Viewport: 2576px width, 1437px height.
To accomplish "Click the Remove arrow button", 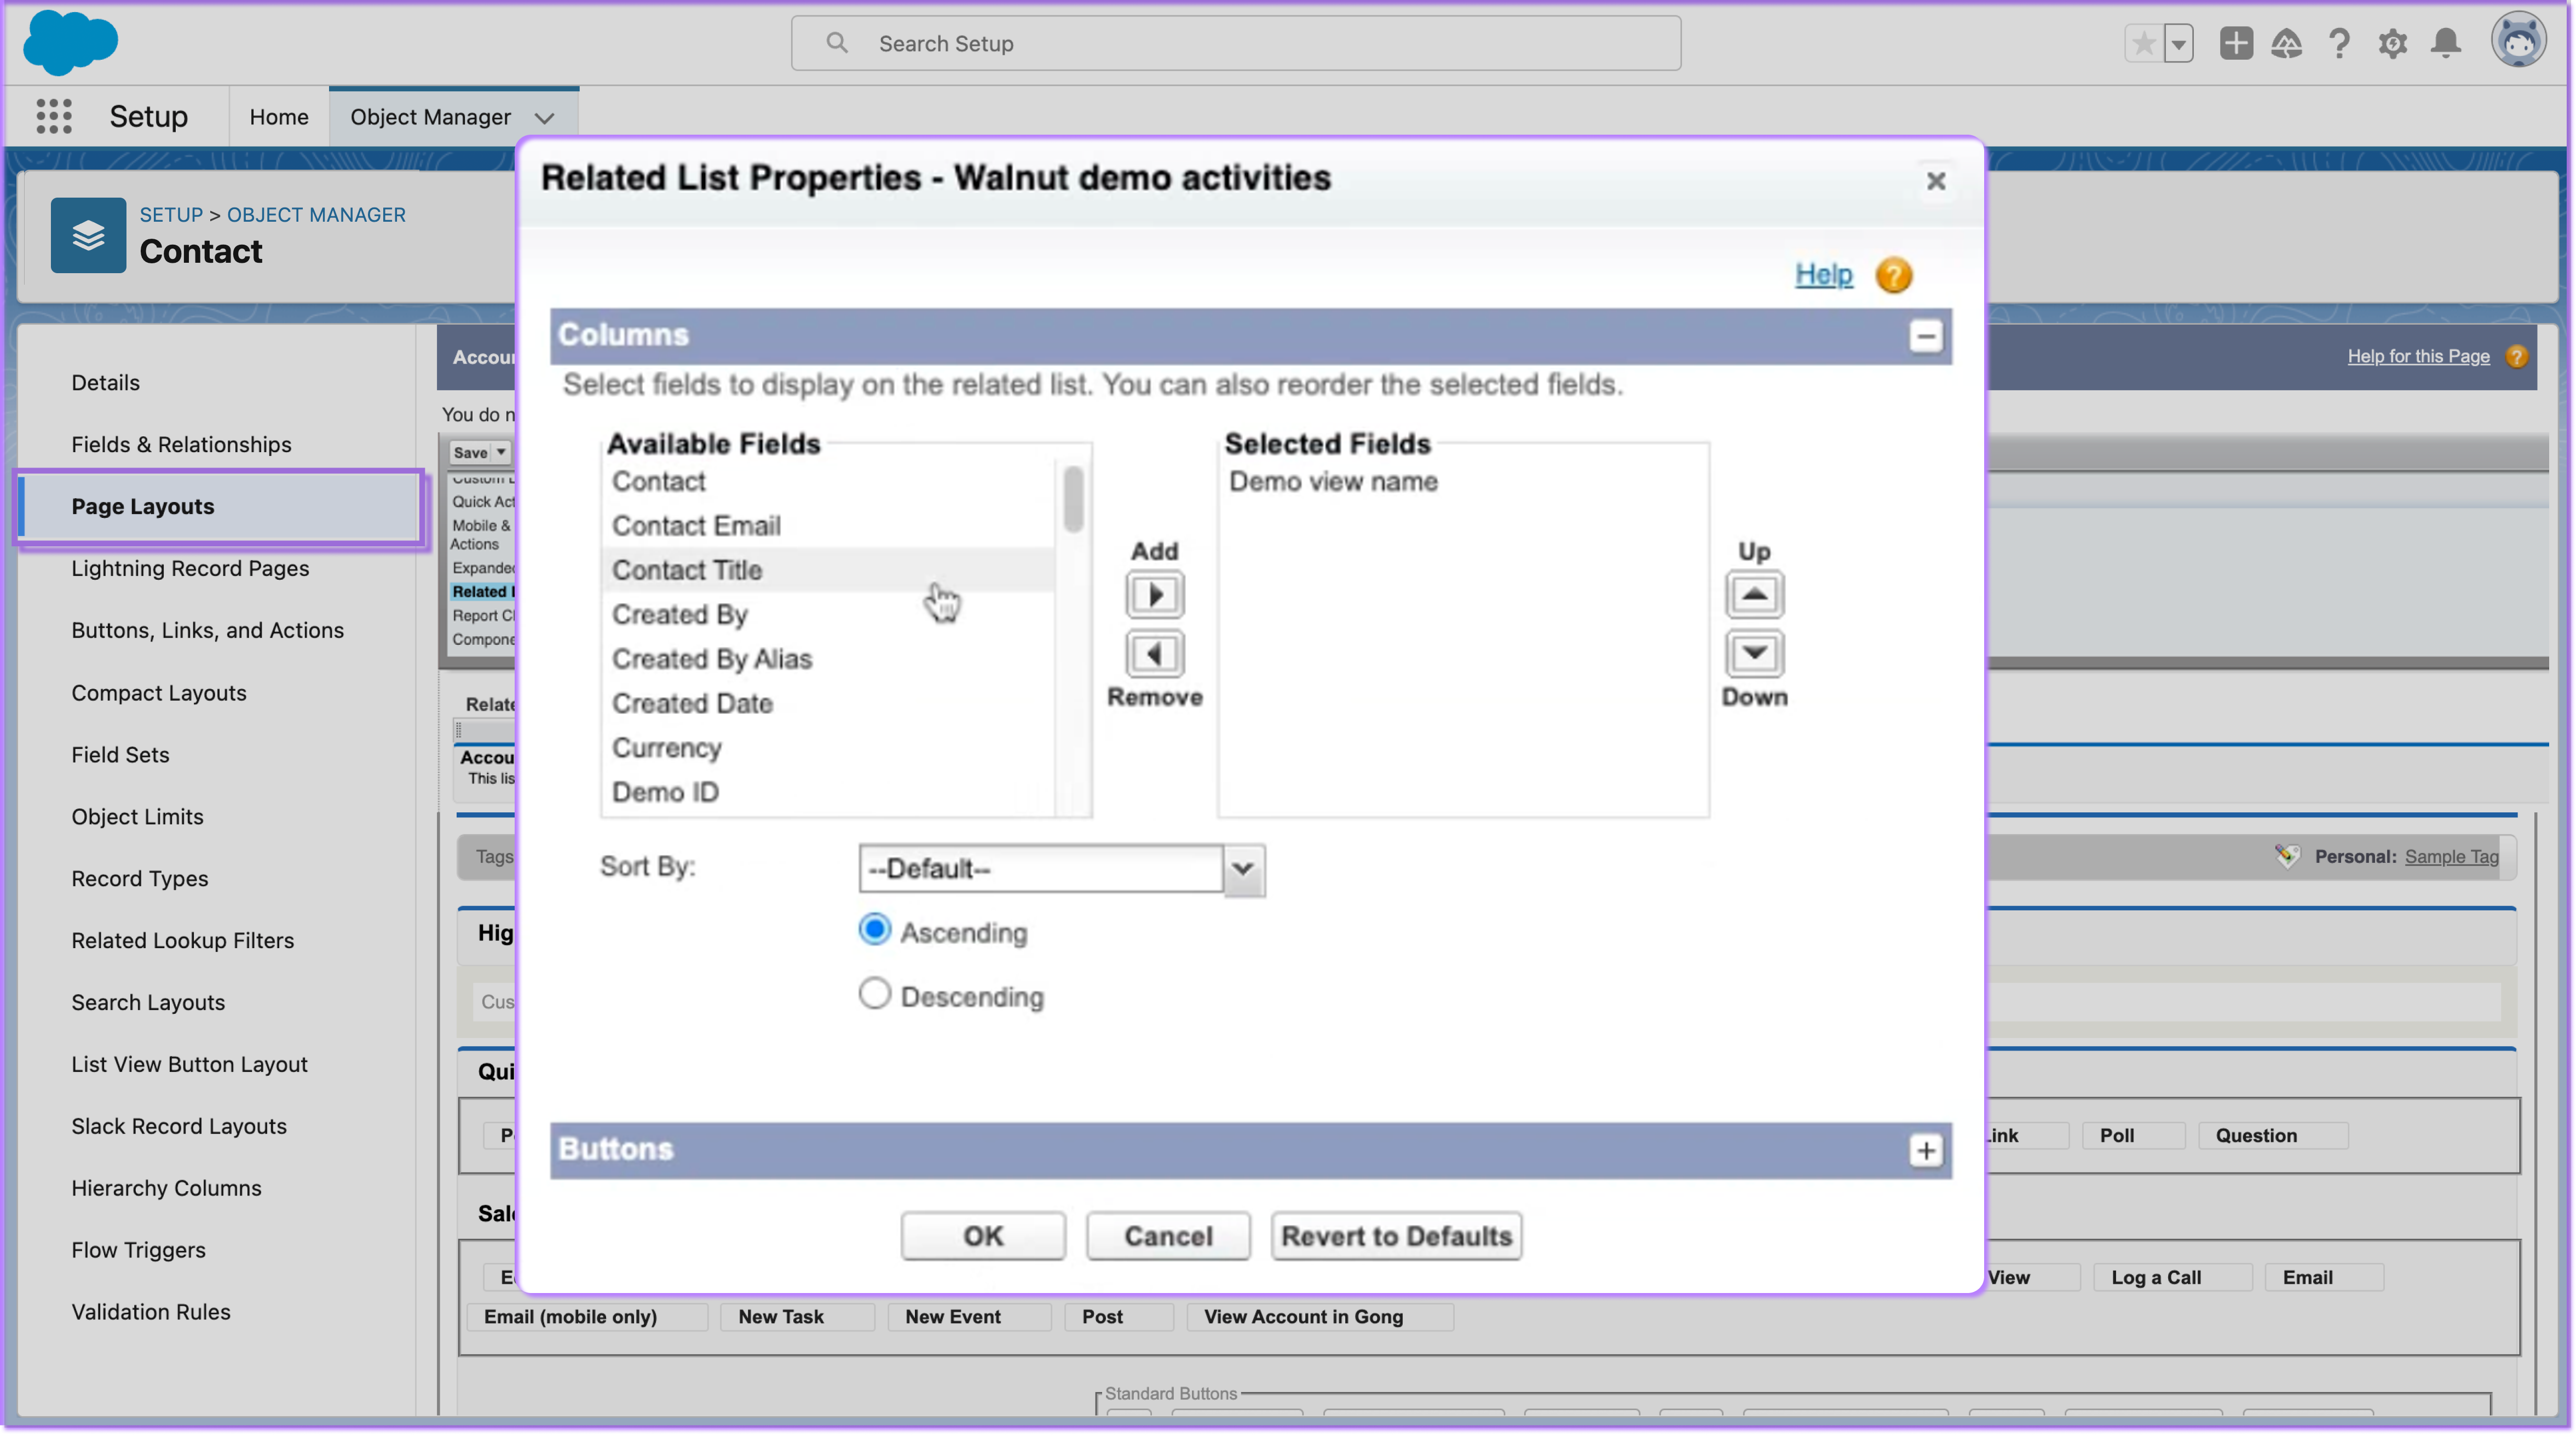I will pyautogui.click(x=1155, y=654).
